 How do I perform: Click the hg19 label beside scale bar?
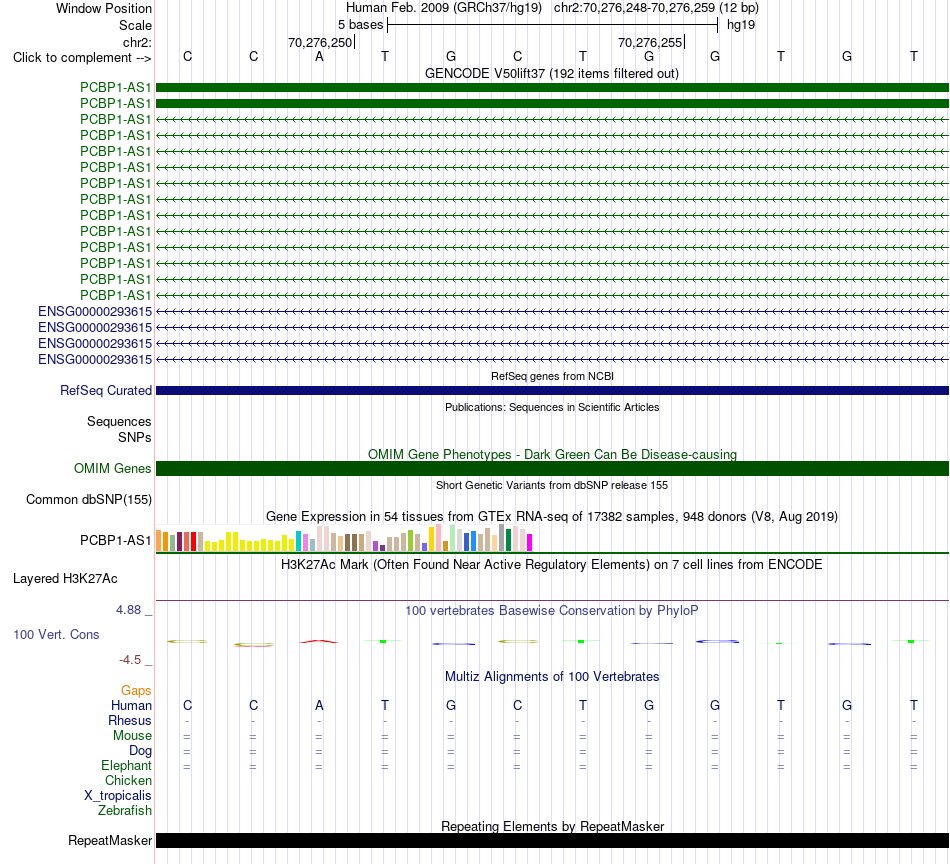pos(741,25)
